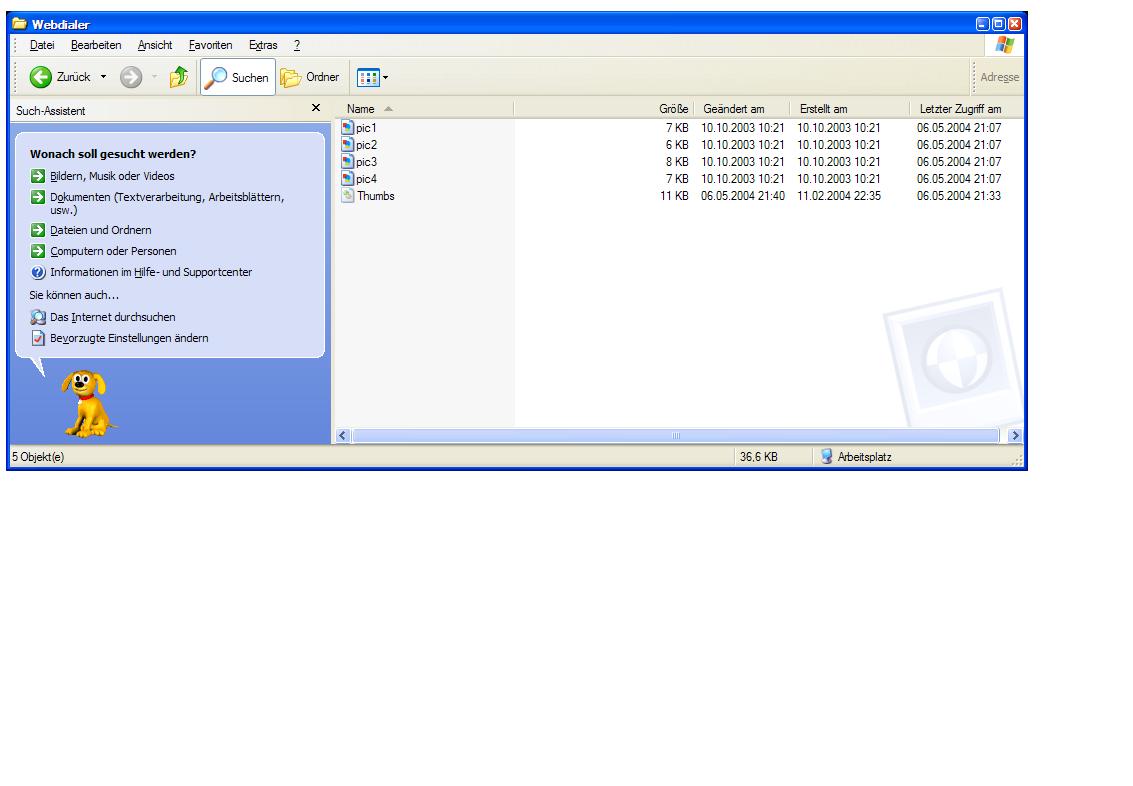Screen dimensions: 1133x786
Task: Open the views icon dropdown
Action: click(373, 77)
